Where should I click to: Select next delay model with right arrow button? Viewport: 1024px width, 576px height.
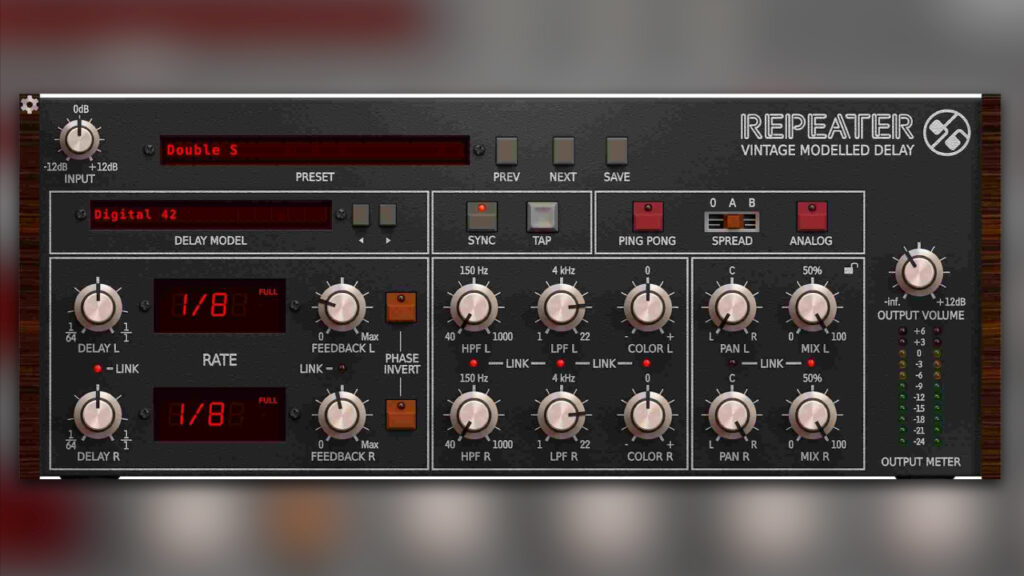pos(388,215)
